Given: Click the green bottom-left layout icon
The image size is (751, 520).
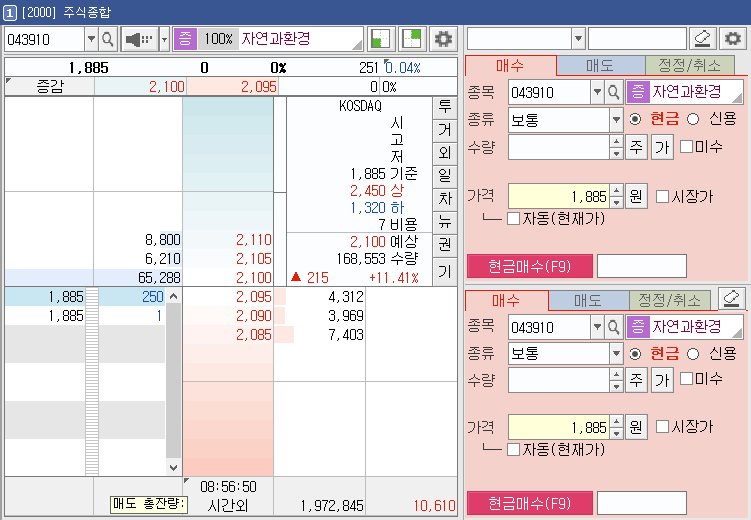Looking at the screenshot, I should 381,39.
